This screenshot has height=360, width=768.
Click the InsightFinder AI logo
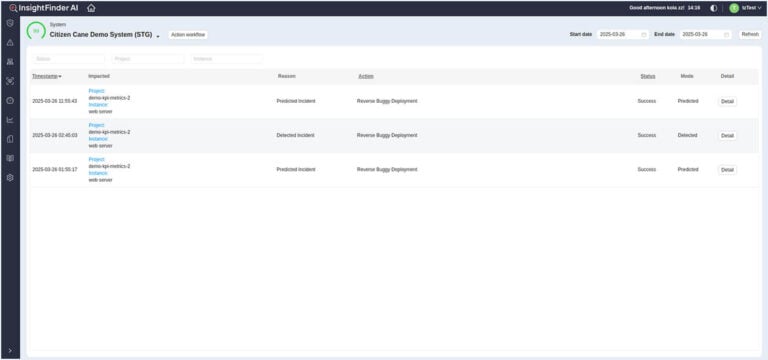click(43, 8)
